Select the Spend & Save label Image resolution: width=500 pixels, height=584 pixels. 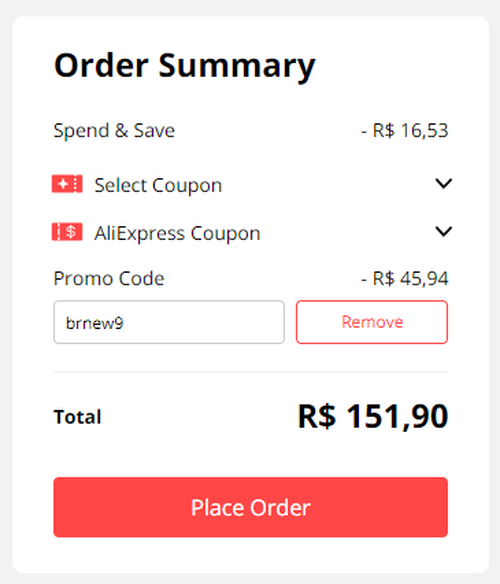click(x=114, y=130)
